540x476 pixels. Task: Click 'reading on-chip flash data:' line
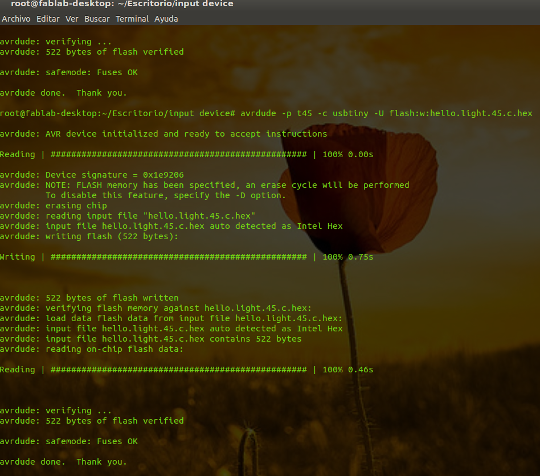click(92, 349)
